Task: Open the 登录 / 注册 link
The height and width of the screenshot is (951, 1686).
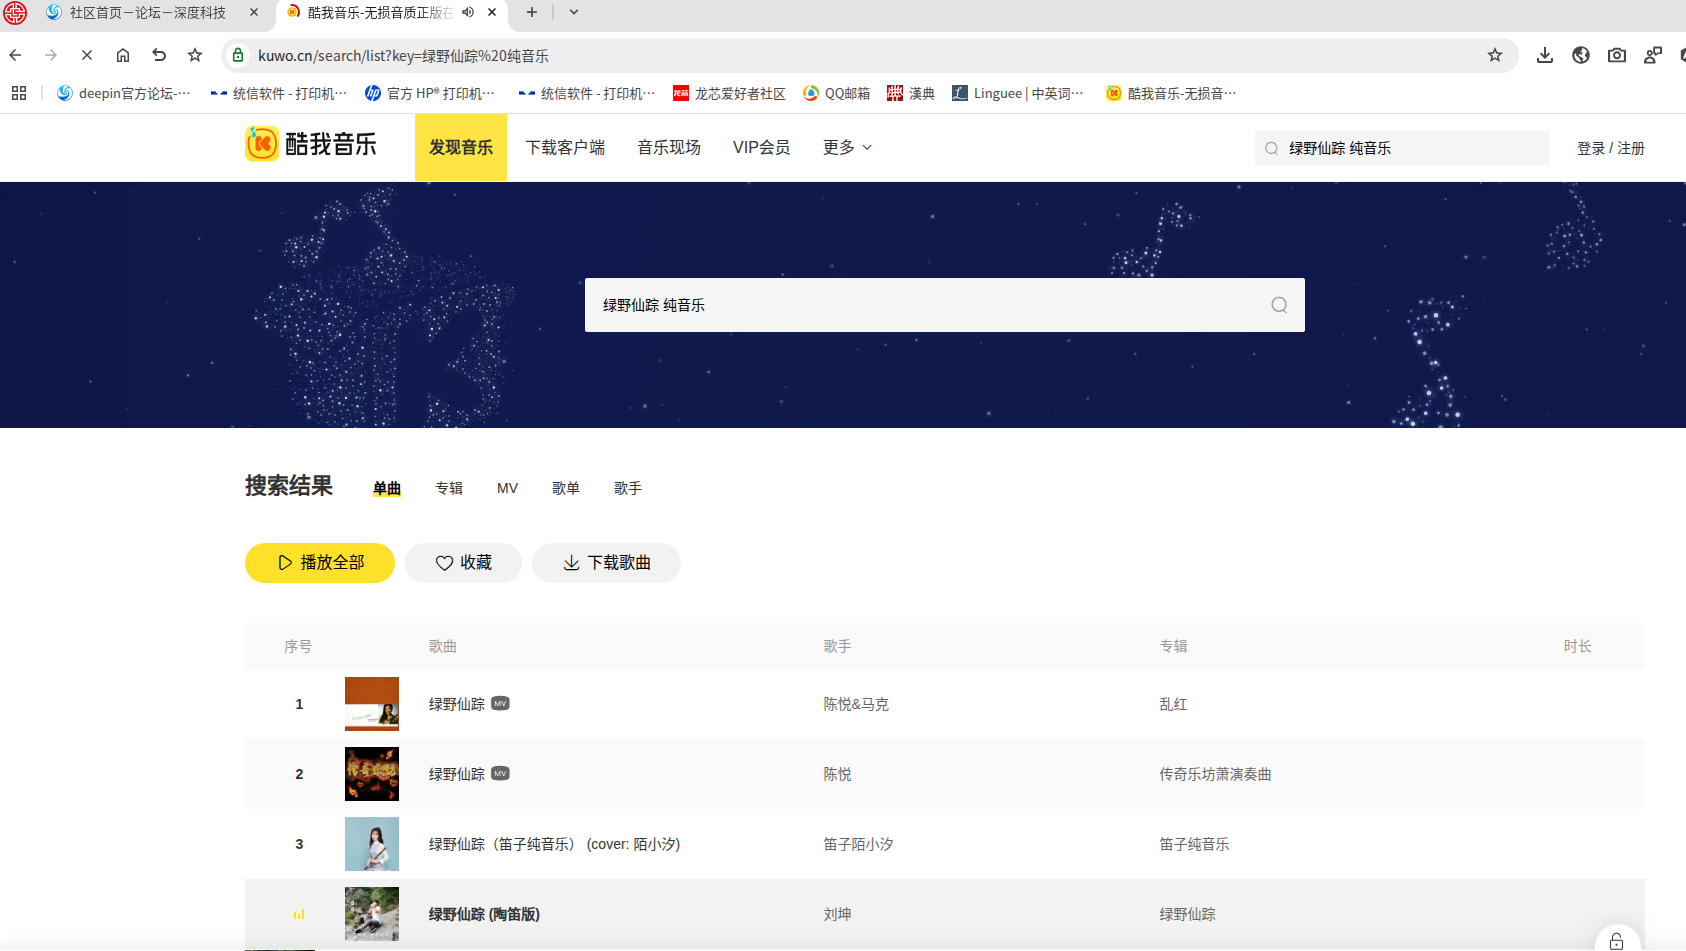Action: tap(1610, 147)
